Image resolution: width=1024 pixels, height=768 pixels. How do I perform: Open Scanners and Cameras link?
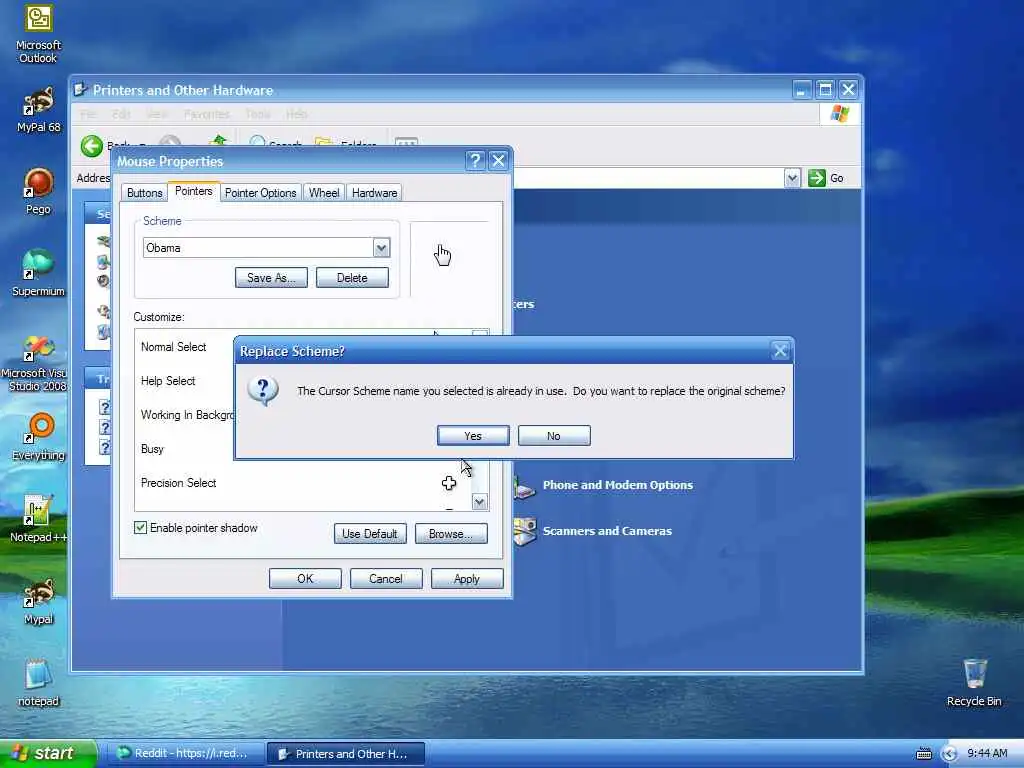pyautogui.click(x=607, y=530)
